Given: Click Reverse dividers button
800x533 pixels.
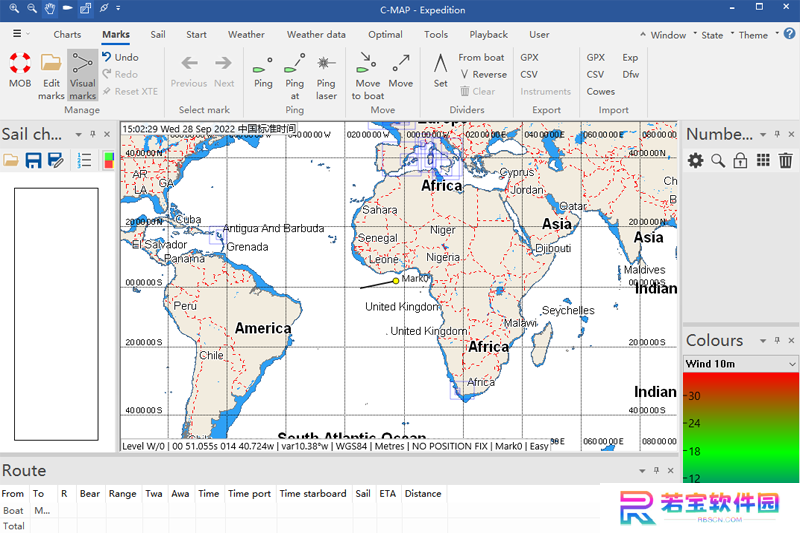Looking at the screenshot, I should coord(483,74).
